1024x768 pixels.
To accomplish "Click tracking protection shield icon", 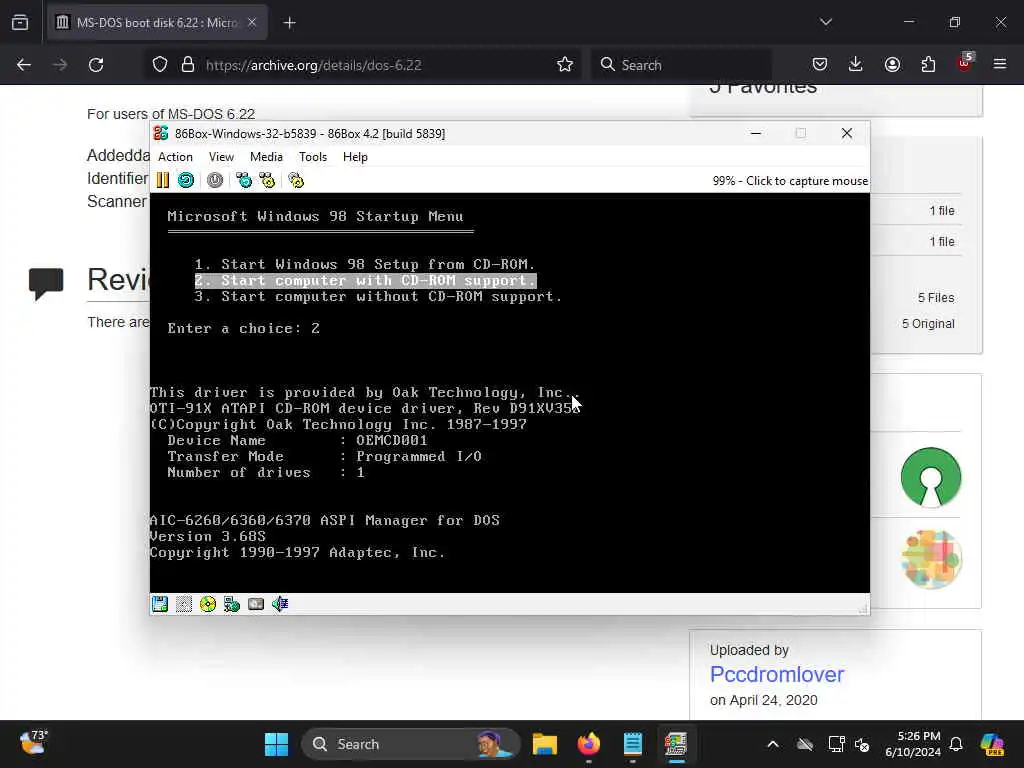I will coord(160,65).
